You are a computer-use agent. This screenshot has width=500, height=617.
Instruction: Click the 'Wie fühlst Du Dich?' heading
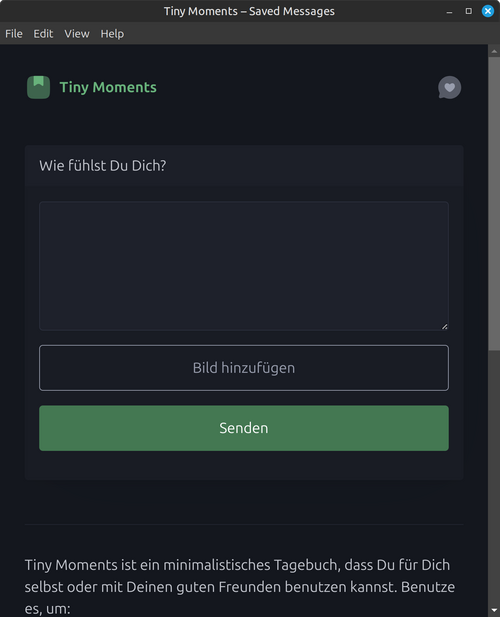click(x=103, y=166)
